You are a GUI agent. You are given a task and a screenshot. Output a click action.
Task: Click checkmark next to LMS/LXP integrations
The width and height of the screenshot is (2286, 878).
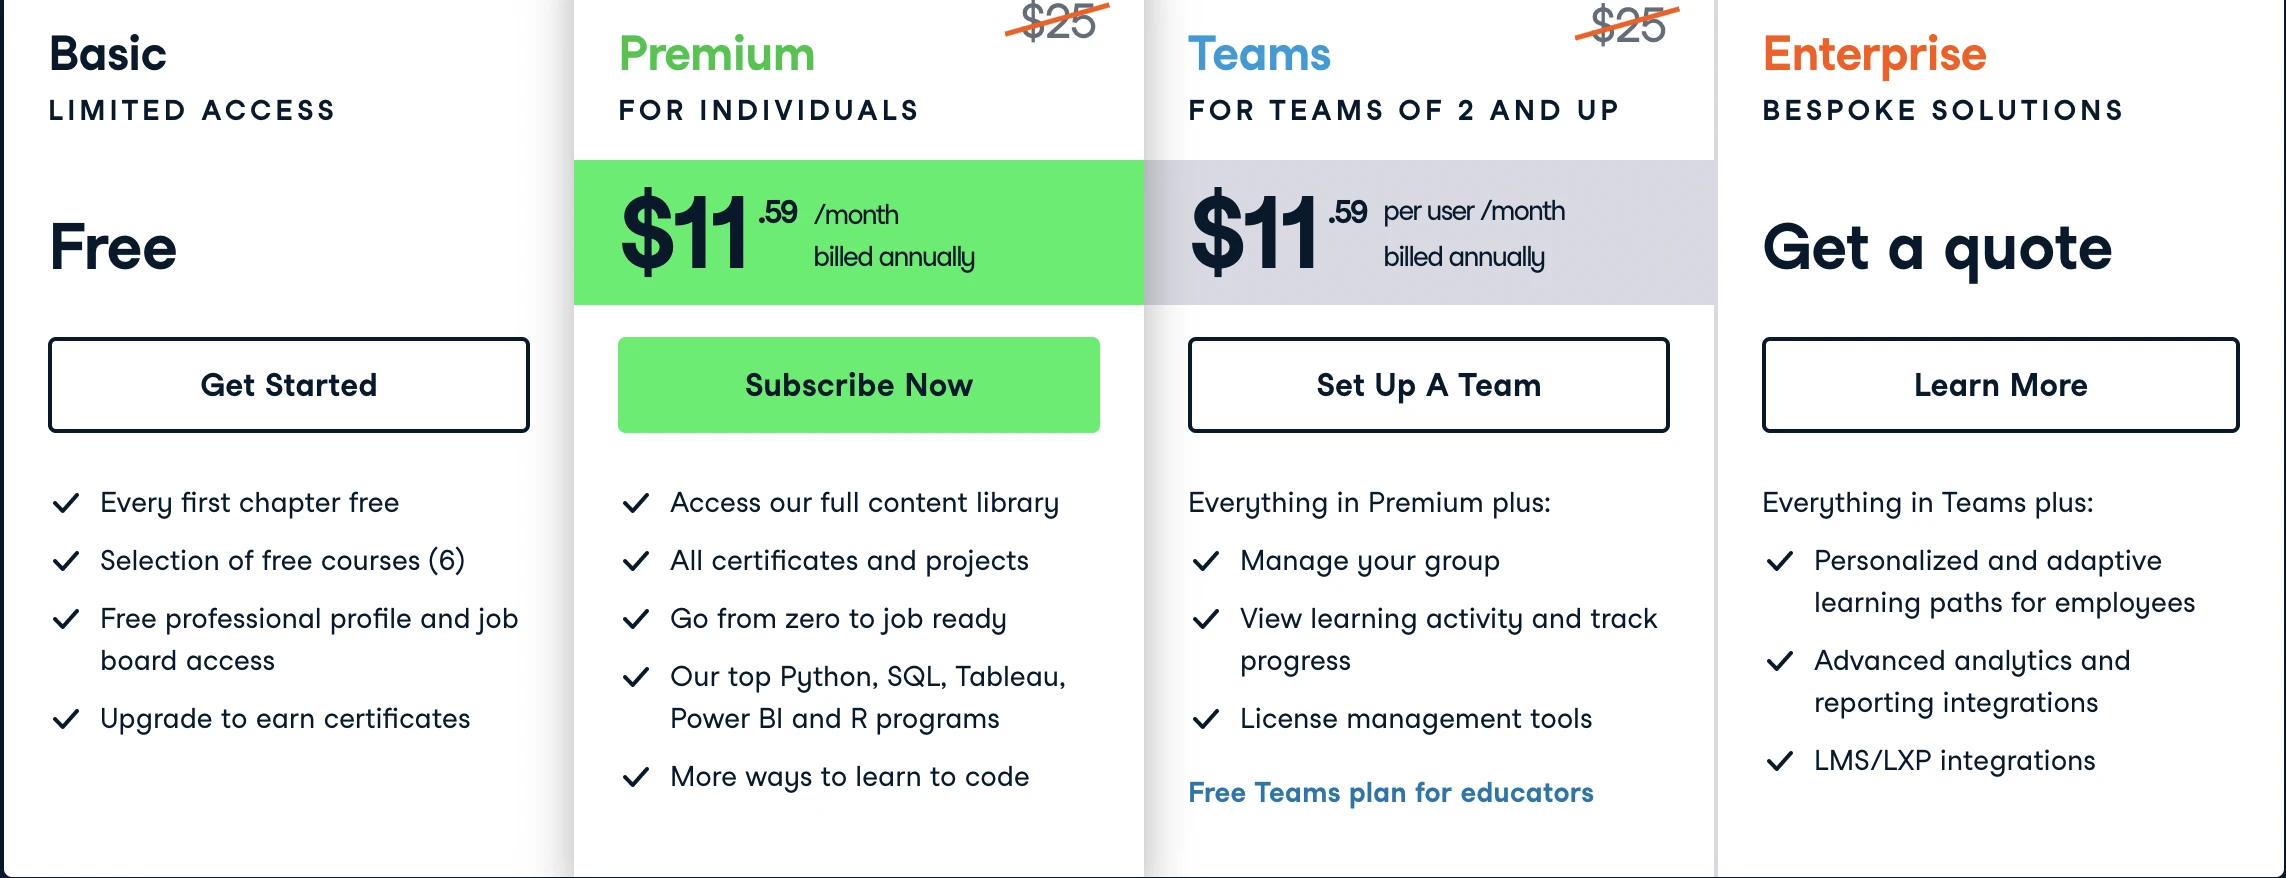click(x=1780, y=761)
